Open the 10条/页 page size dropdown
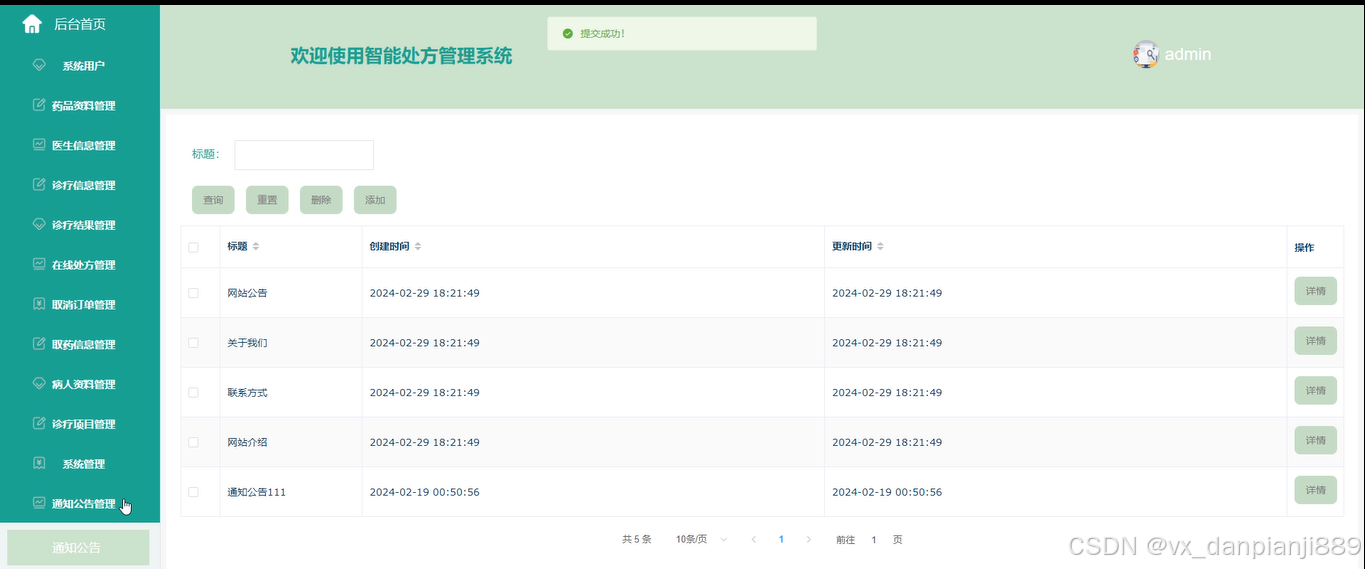1365x569 pixels. pyautogui.click(x=702, y=540)
